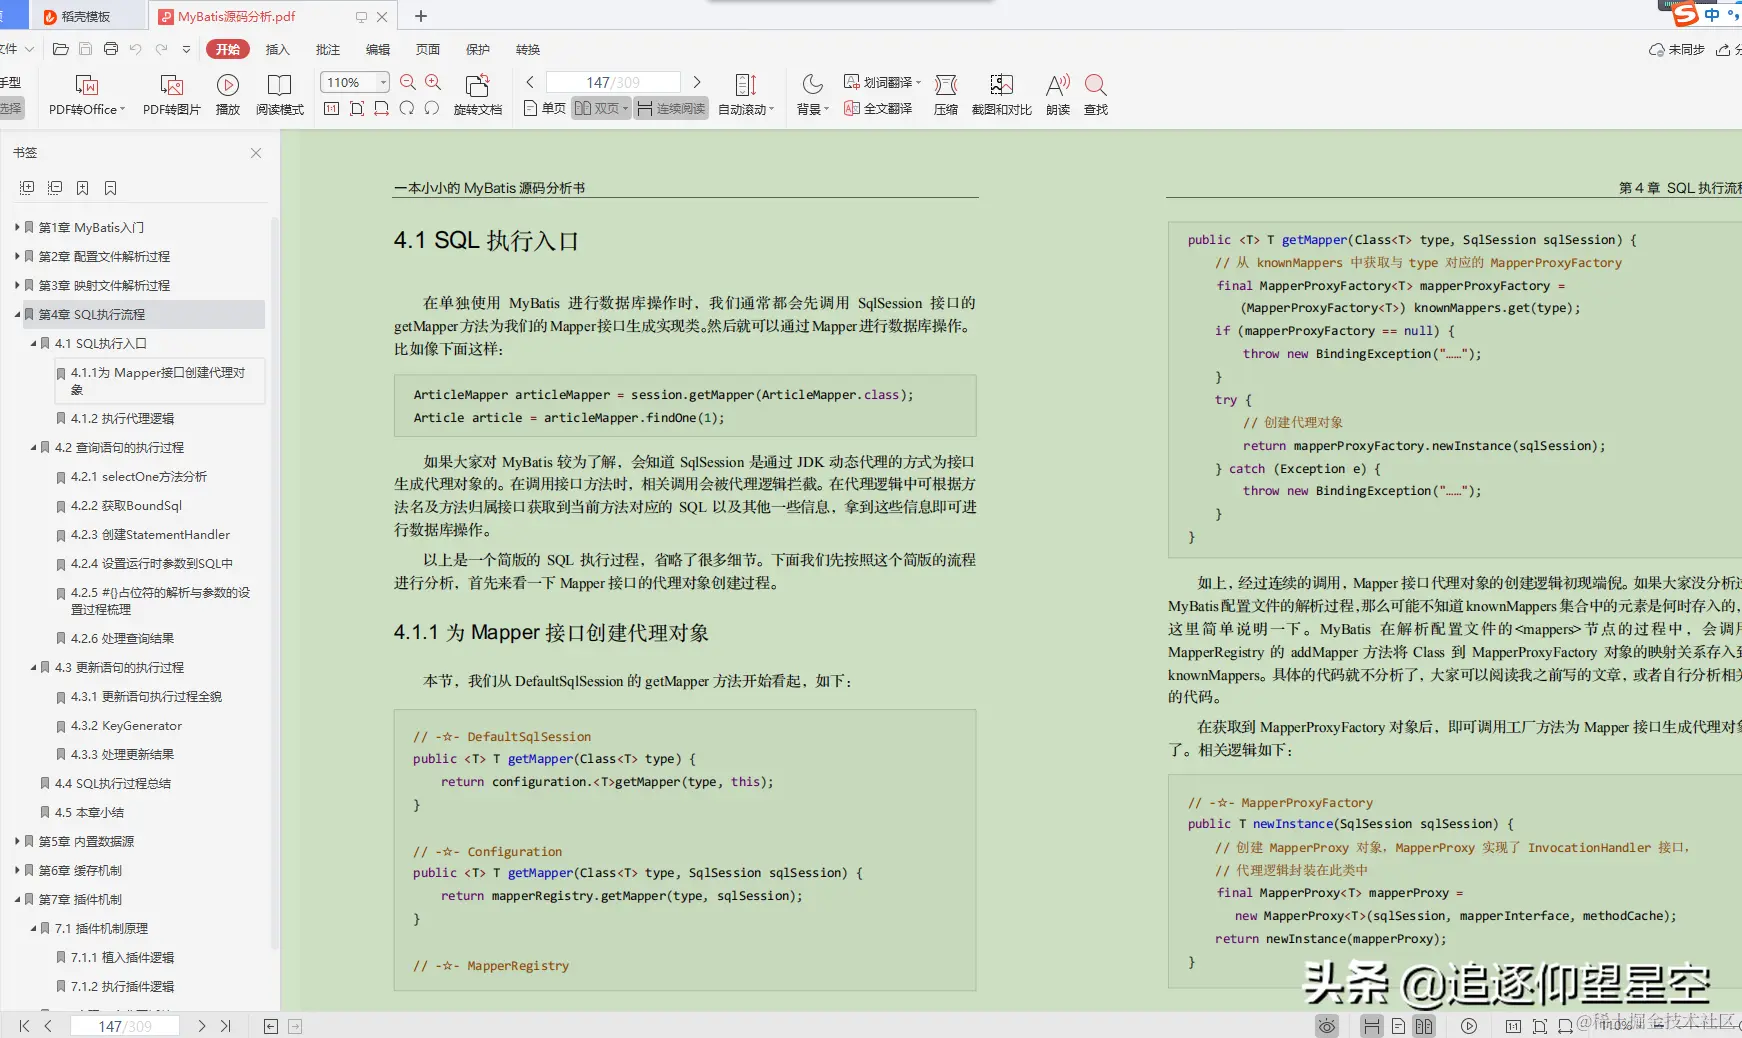Click the open file folder icon
Viewport: 1742px width, 1038px height.
[61, 49]
